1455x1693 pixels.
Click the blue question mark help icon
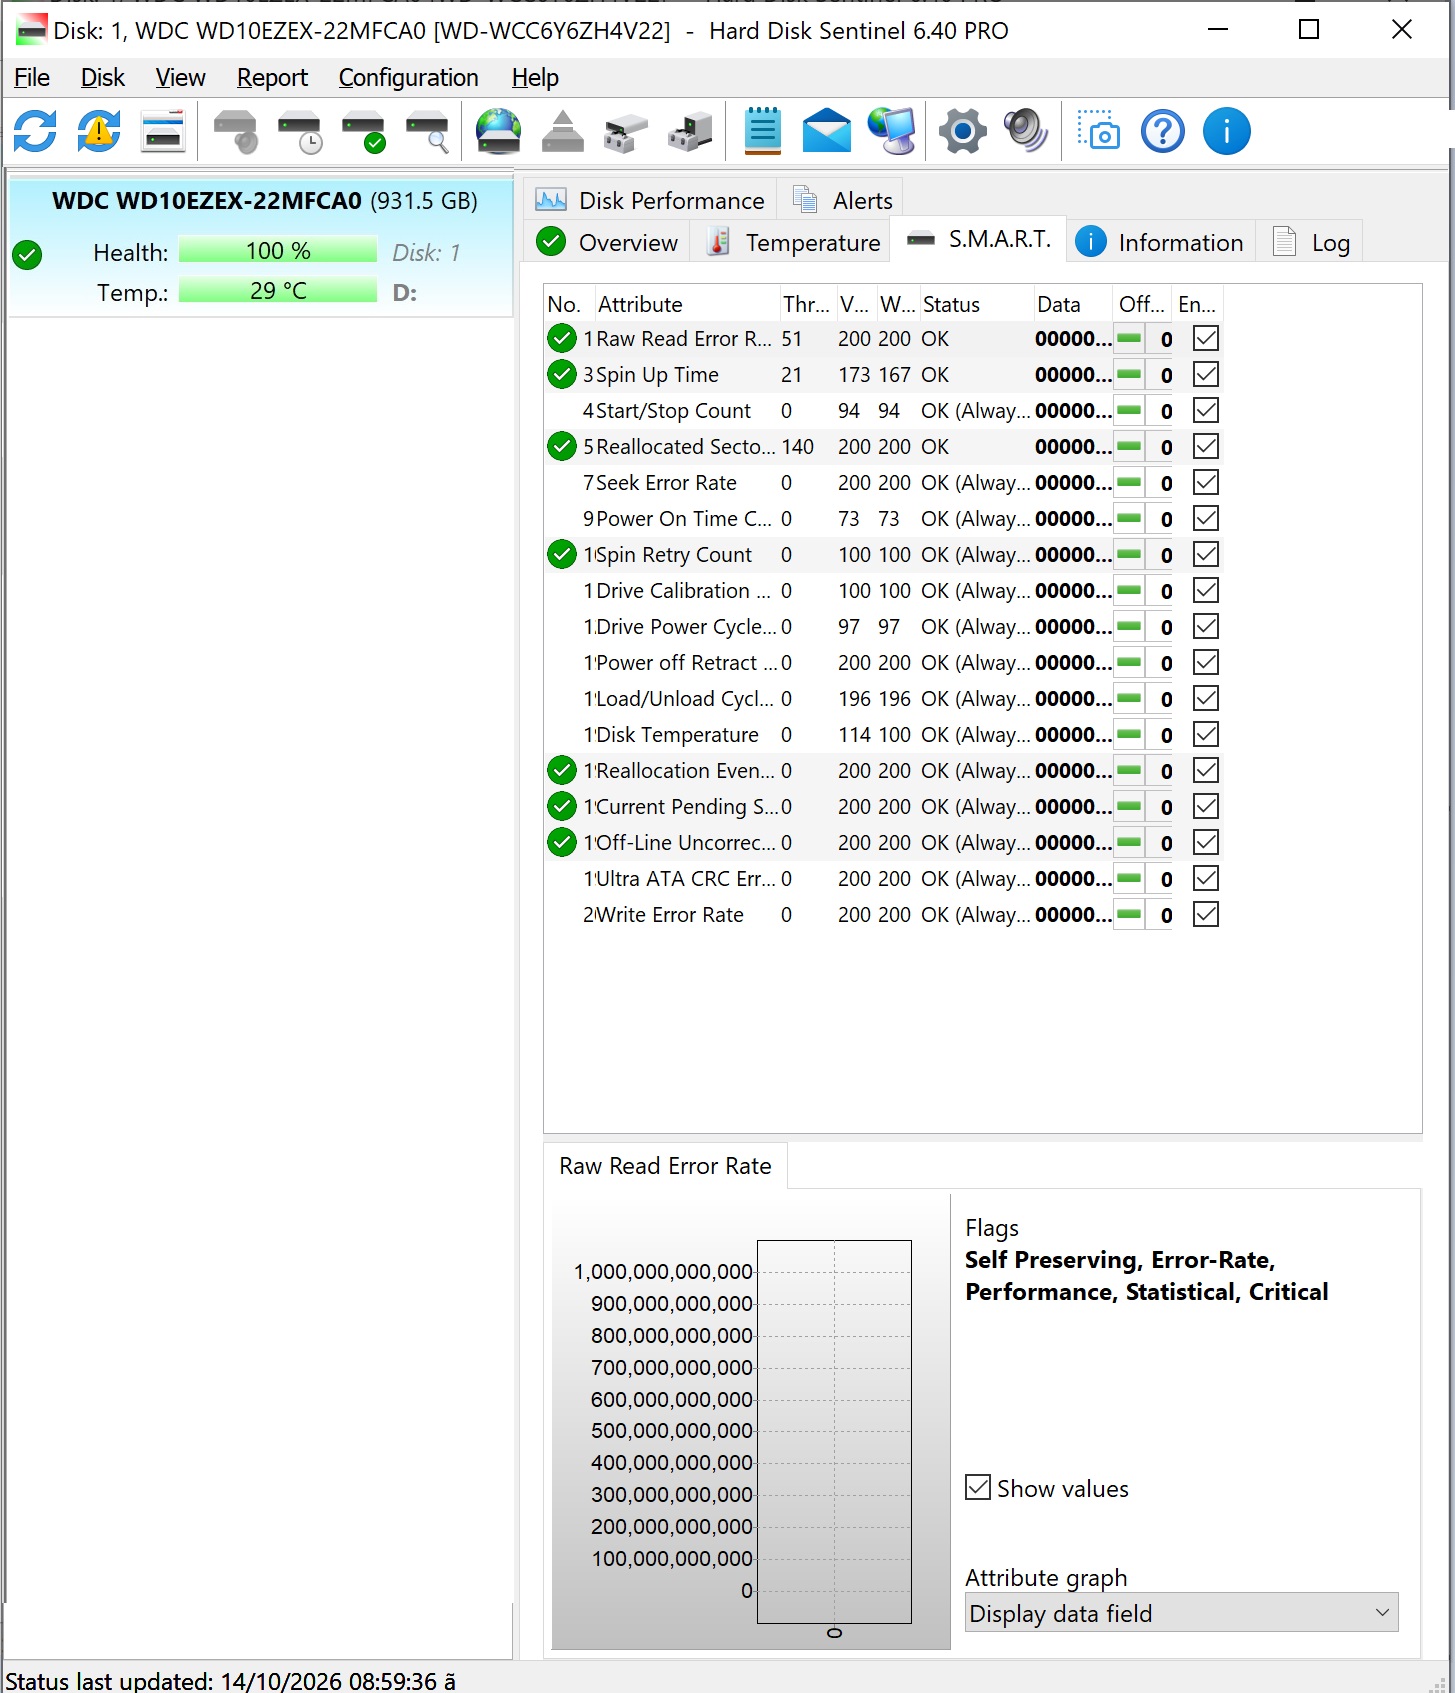1163,131
